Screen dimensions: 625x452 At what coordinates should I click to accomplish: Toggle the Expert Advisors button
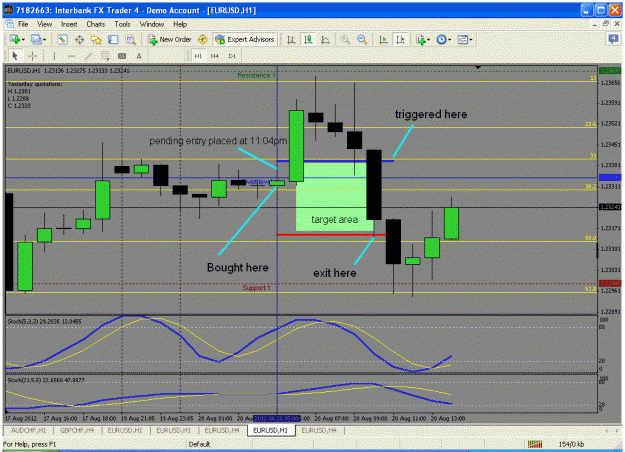tap(245, 39)
